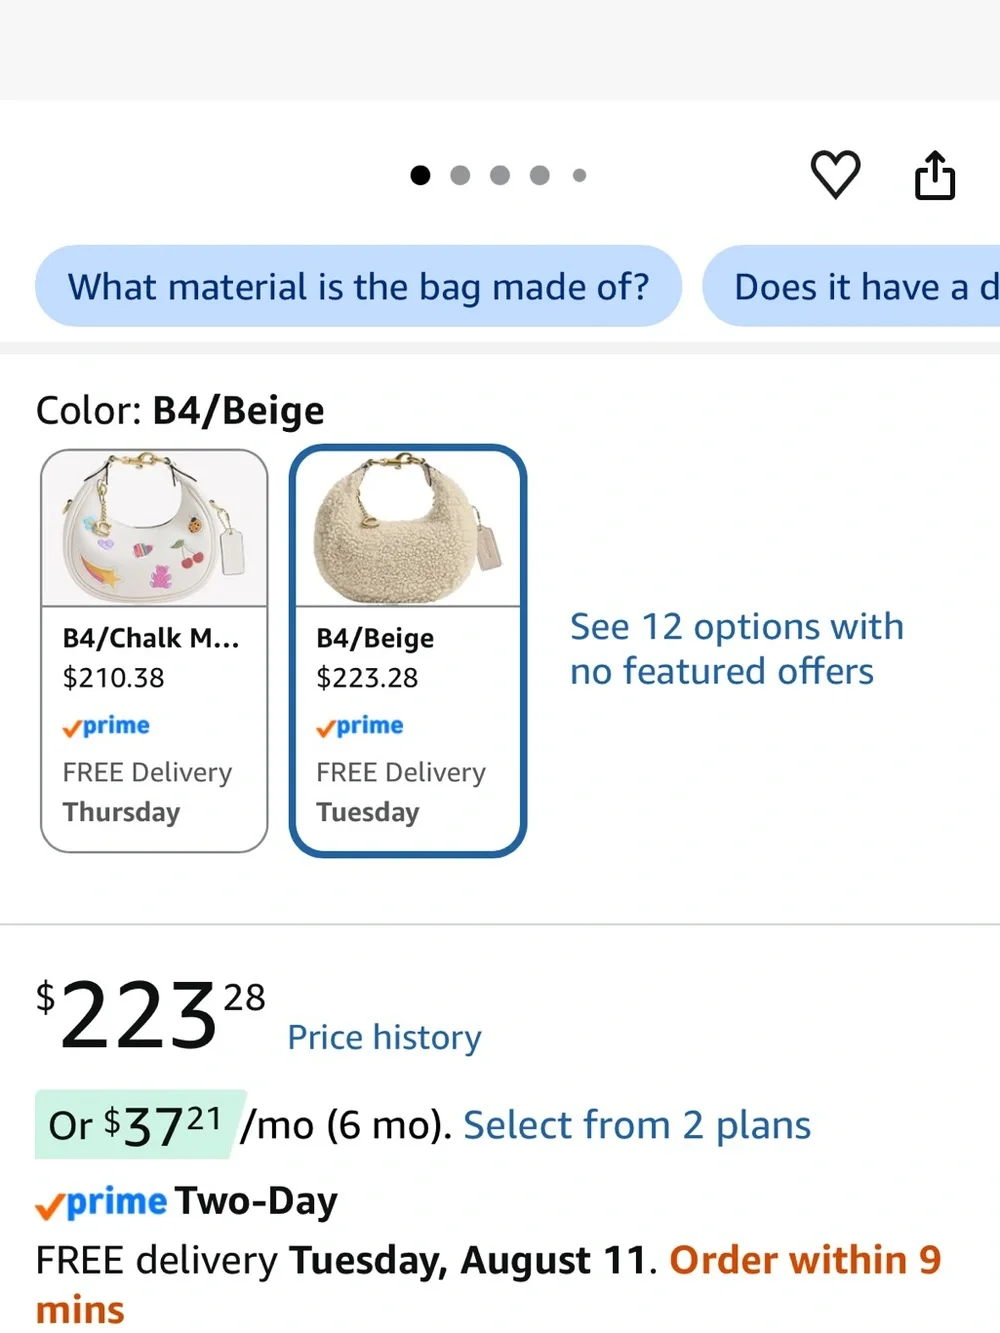
Task: Tap the "Does it have a" question chip
Action: pos(851,286)
